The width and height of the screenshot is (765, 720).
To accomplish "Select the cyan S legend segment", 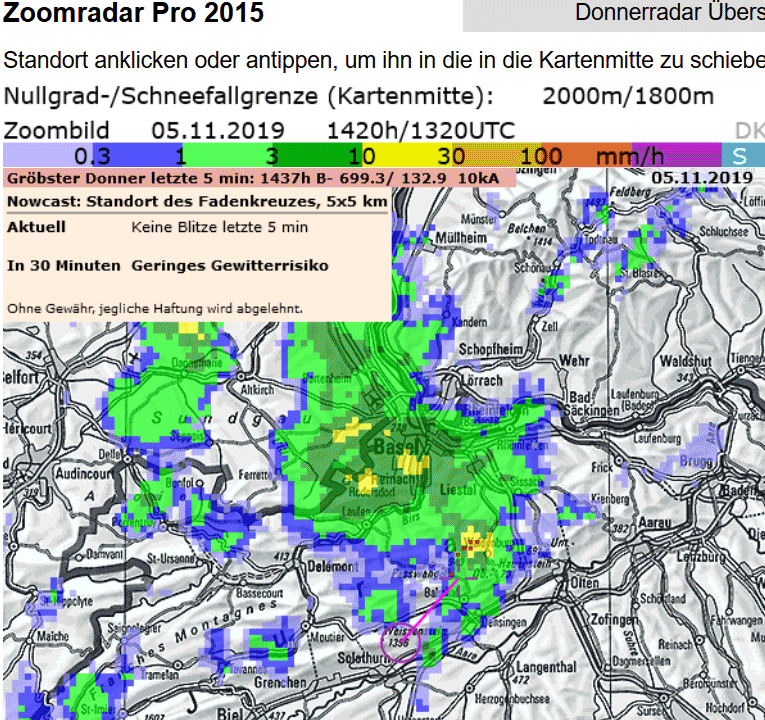I will 743,155.
